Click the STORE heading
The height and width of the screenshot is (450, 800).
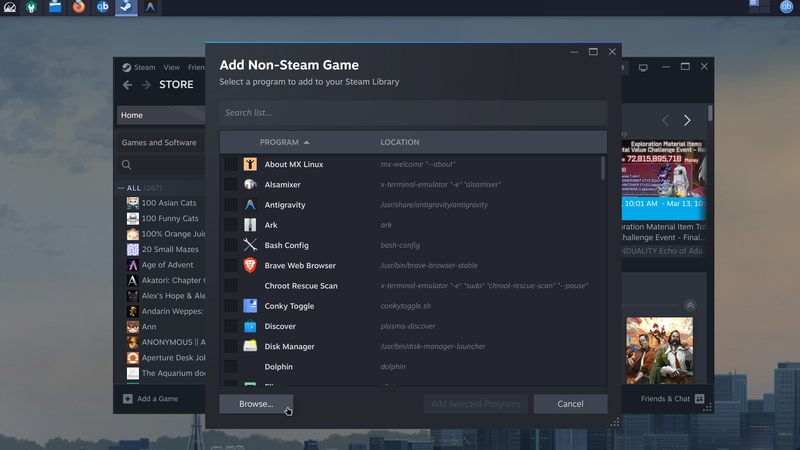[x=176, y=85]
